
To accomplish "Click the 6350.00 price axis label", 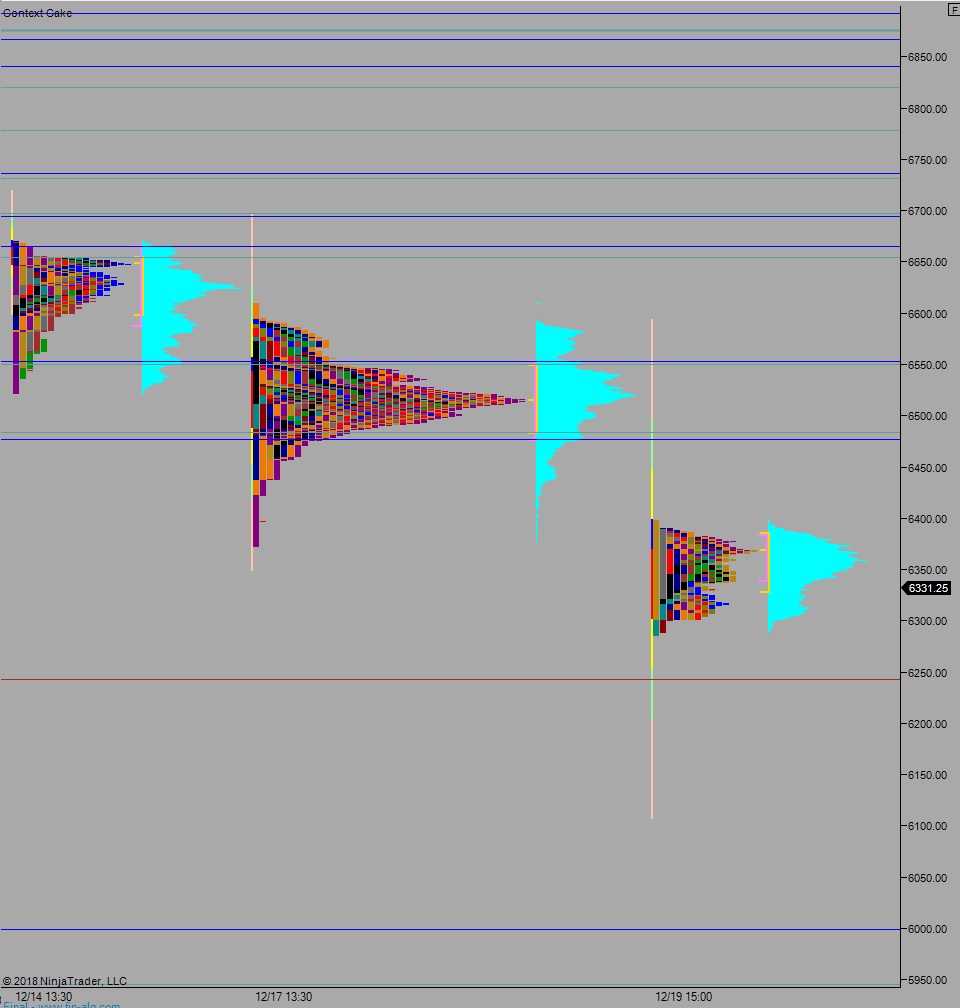I will 927,570.
